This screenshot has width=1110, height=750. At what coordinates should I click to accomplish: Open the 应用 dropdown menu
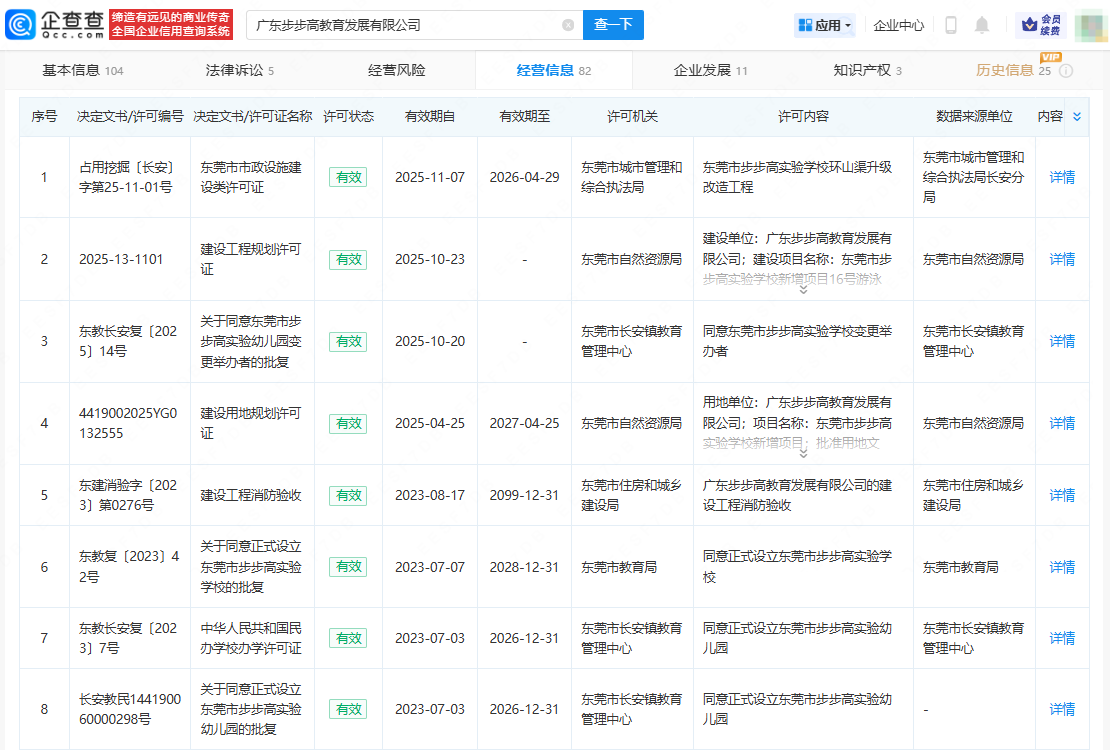click(825, 25)
